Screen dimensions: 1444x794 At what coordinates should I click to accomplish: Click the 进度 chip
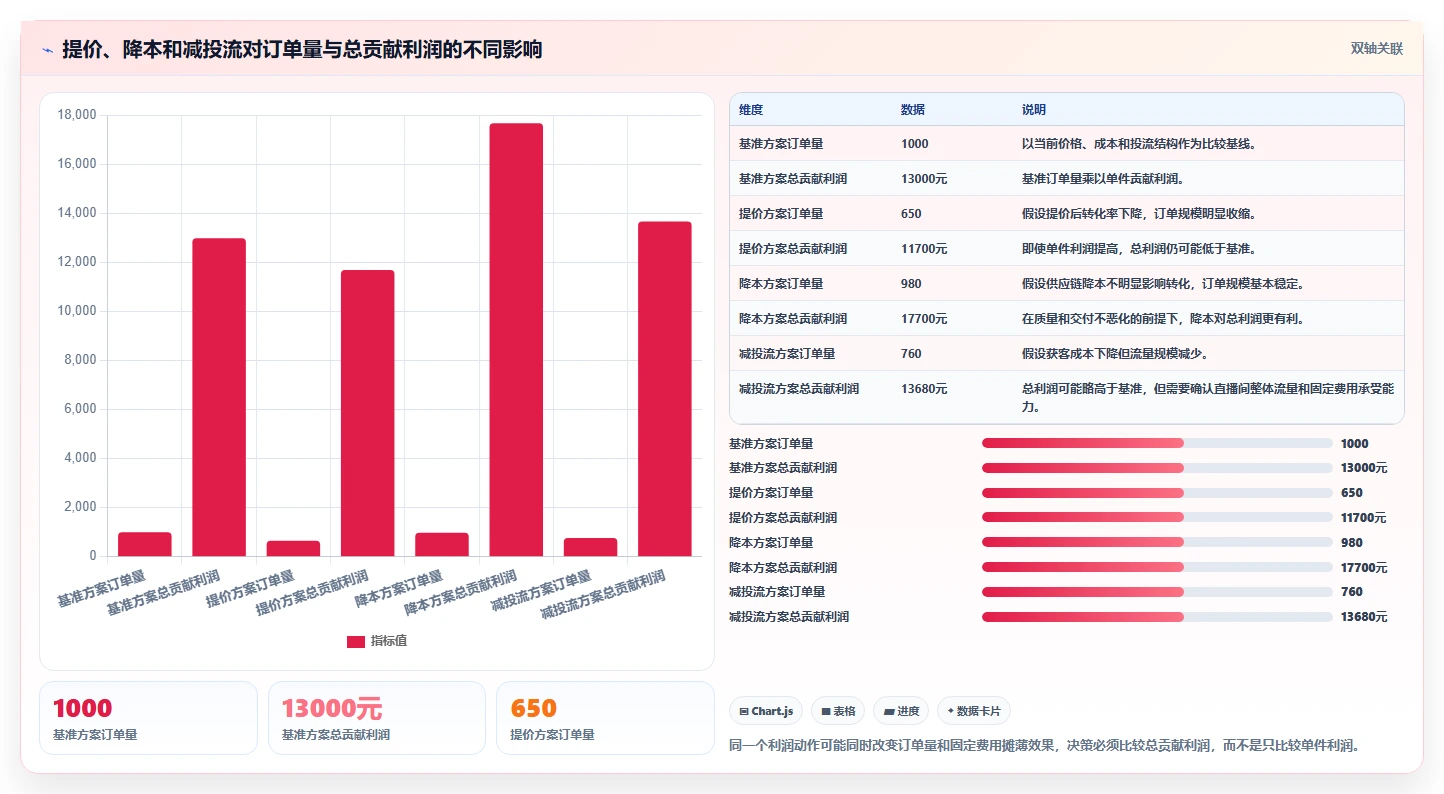point(901,711)
